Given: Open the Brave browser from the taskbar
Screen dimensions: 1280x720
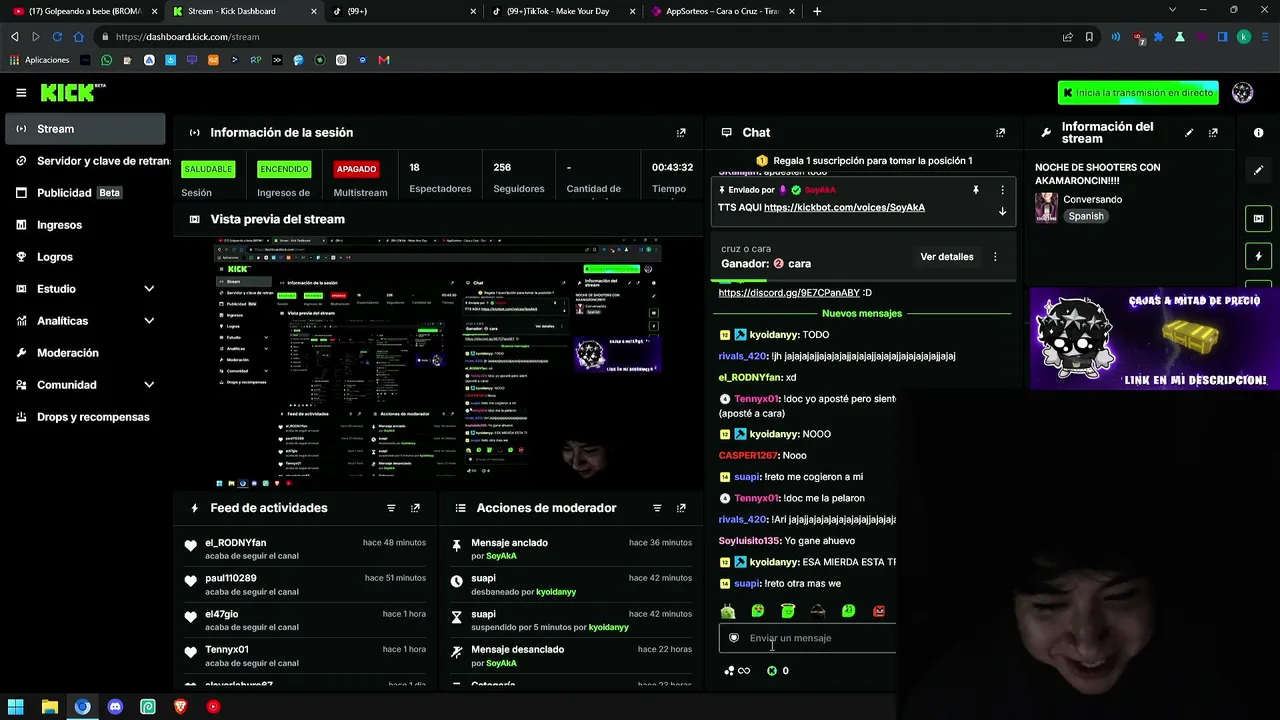Looking at the screenshot, I should click(x=181, y=707).
